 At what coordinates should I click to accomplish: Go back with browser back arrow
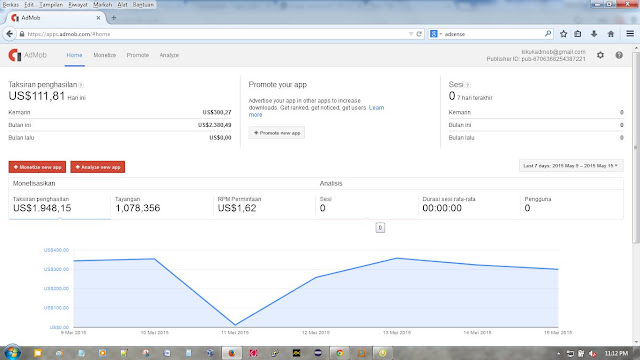point(10,34)
